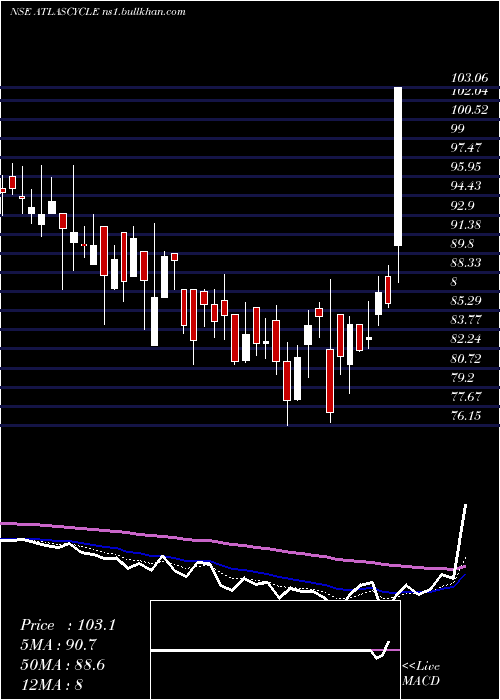Click the 97.47 price axis label
This screenshot has width=500, height=700.
coord(467,148)
